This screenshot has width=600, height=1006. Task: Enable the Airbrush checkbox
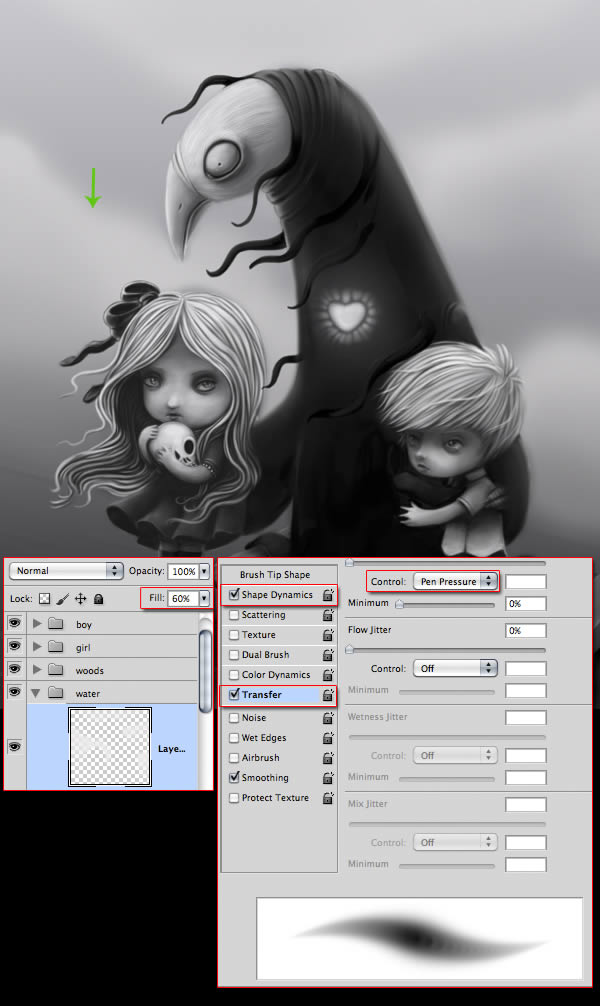pos(234,757)
